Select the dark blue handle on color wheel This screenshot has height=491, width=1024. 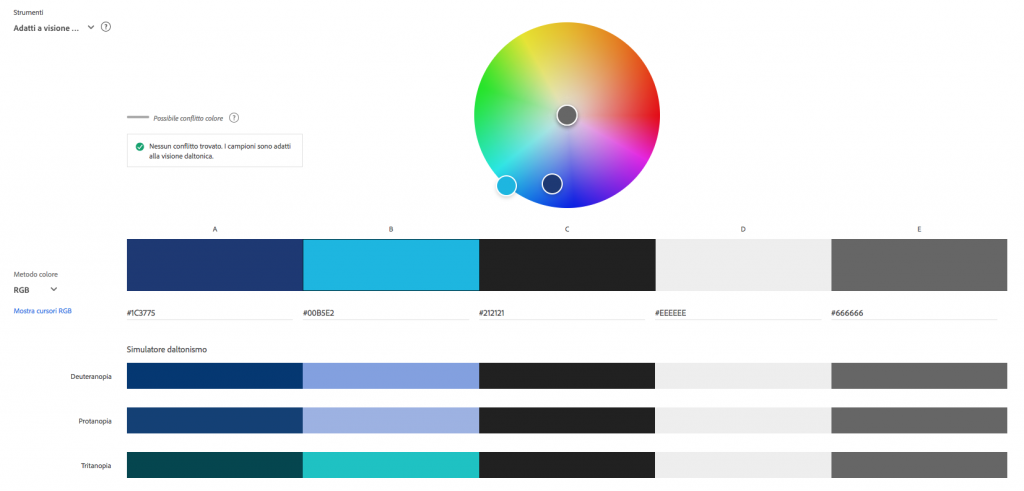[x=552, y=183]
